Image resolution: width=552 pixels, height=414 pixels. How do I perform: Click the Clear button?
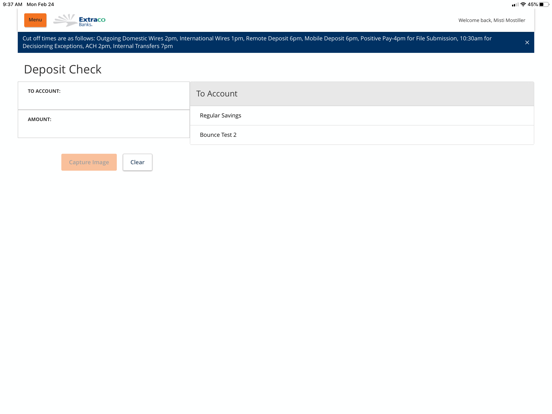point(137,162)
